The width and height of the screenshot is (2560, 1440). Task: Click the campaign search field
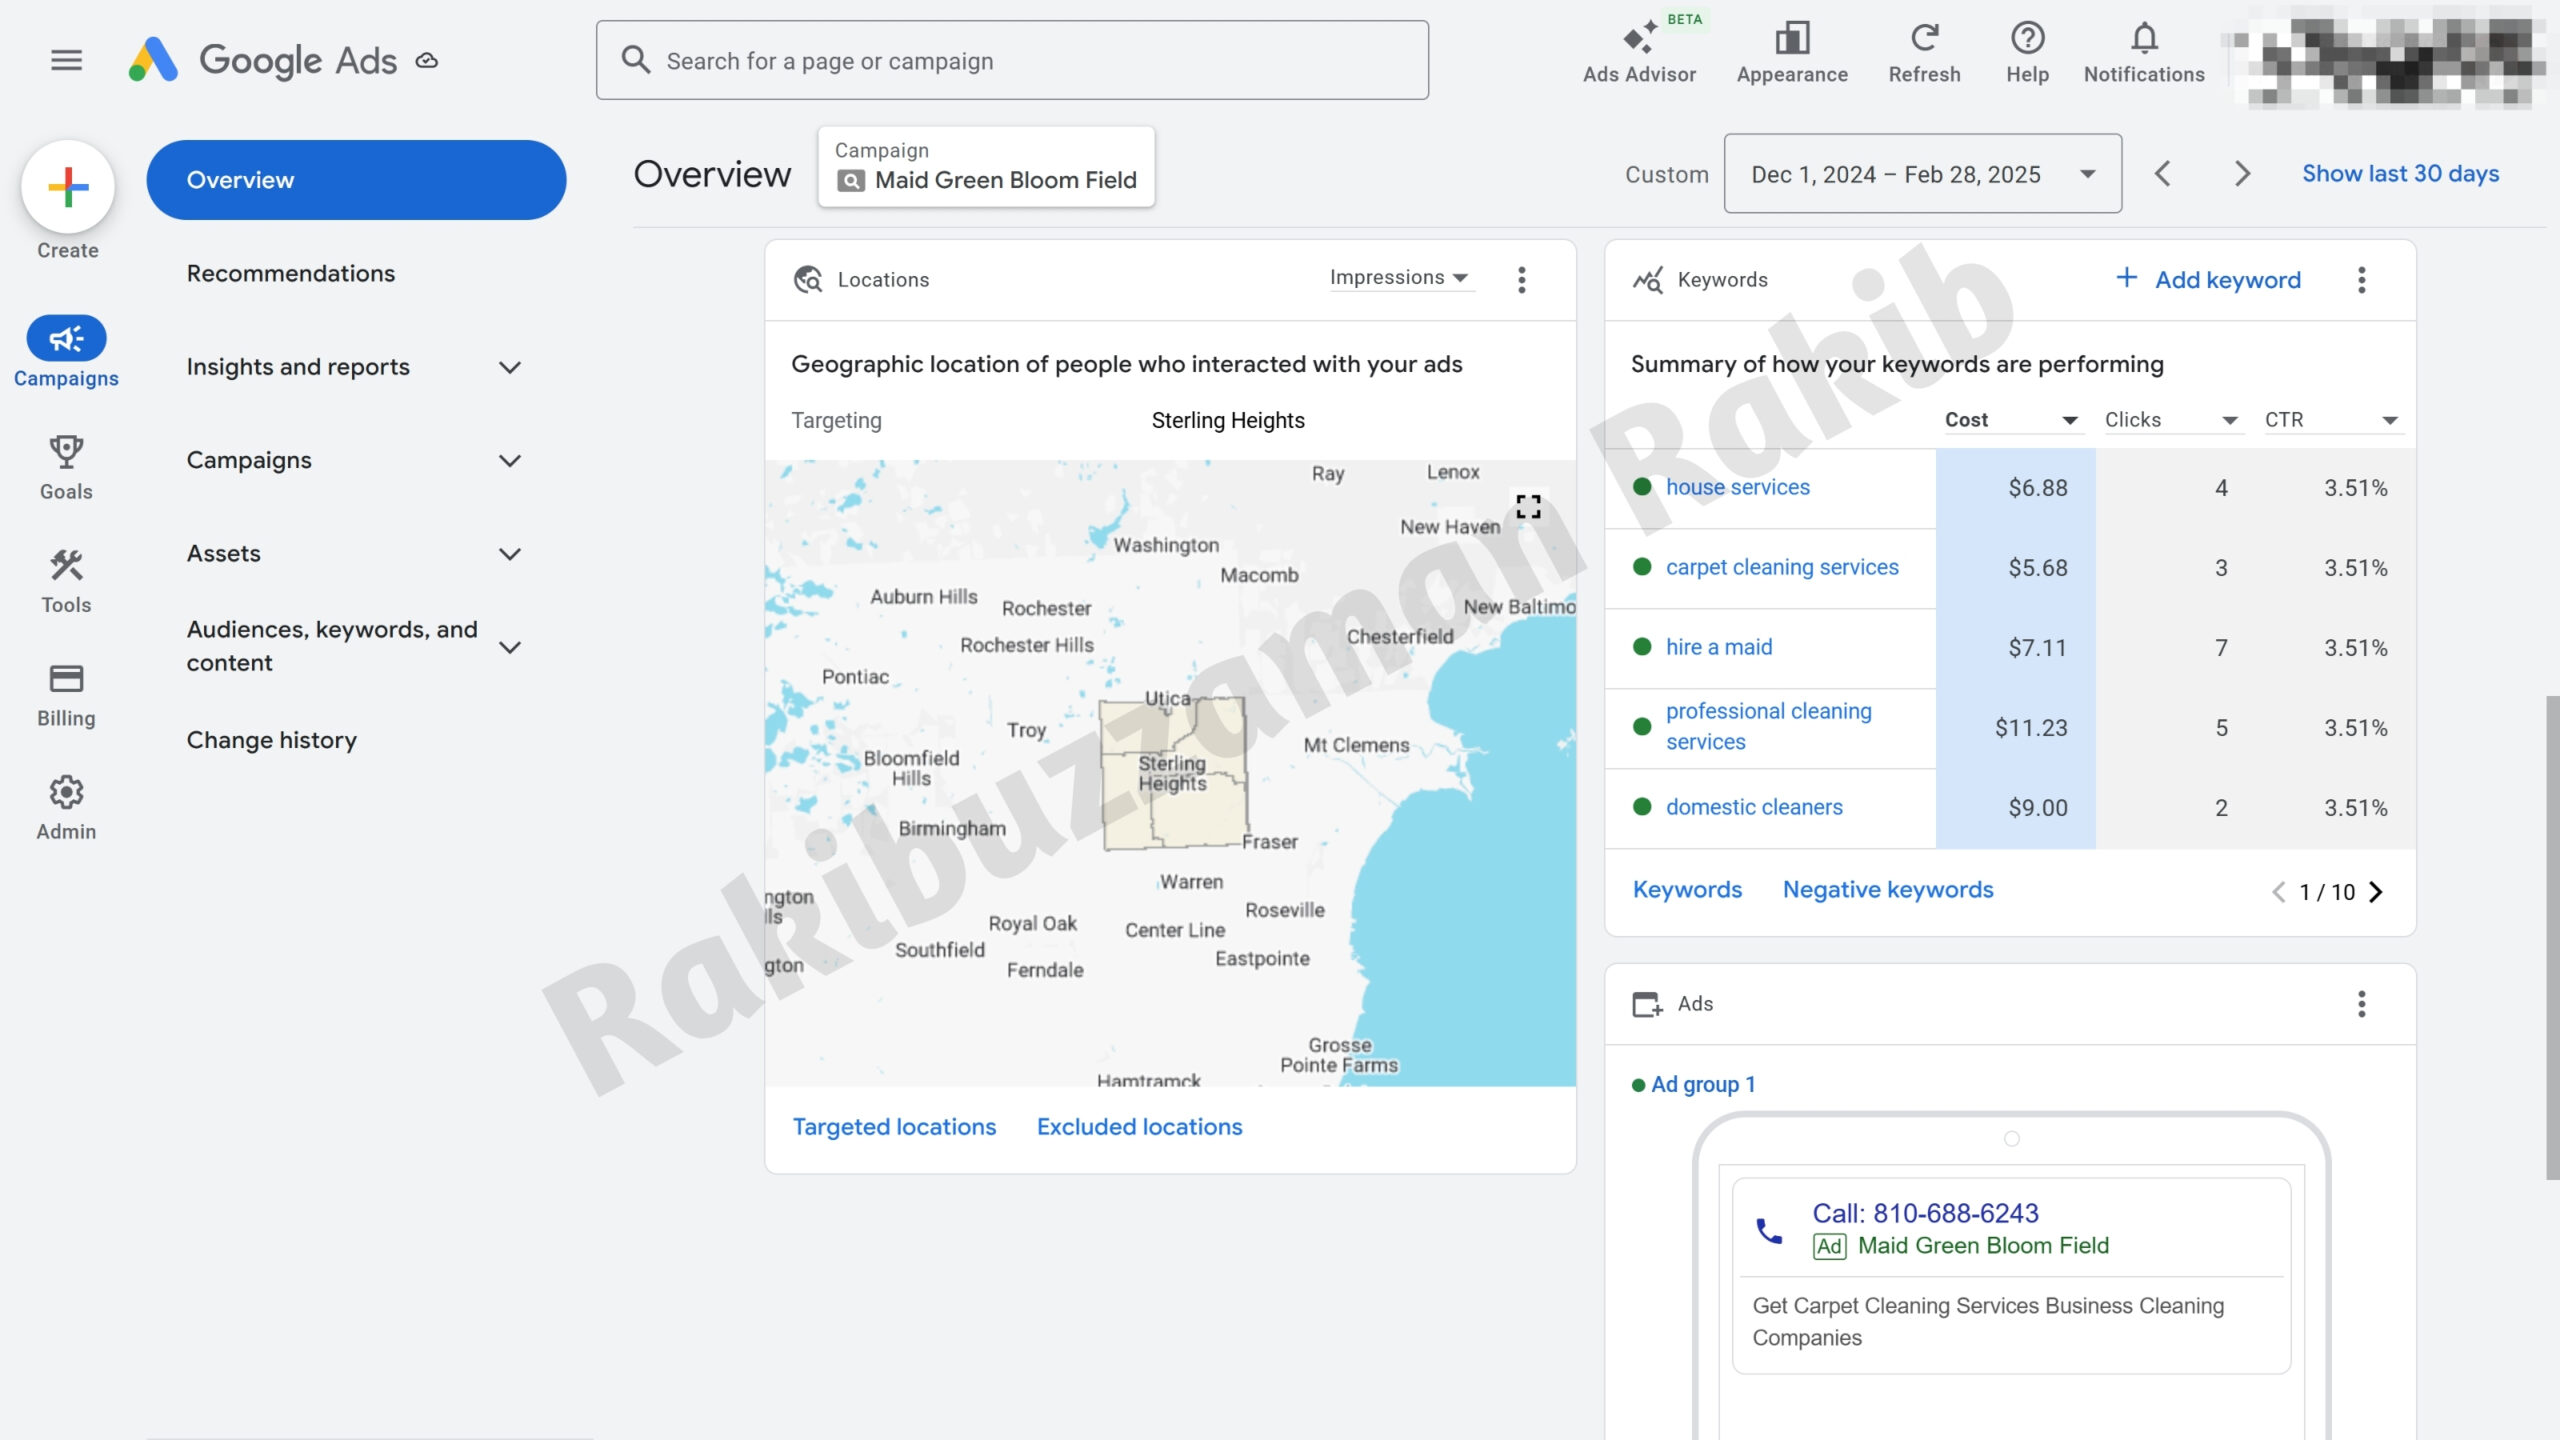coord(1011,61)
